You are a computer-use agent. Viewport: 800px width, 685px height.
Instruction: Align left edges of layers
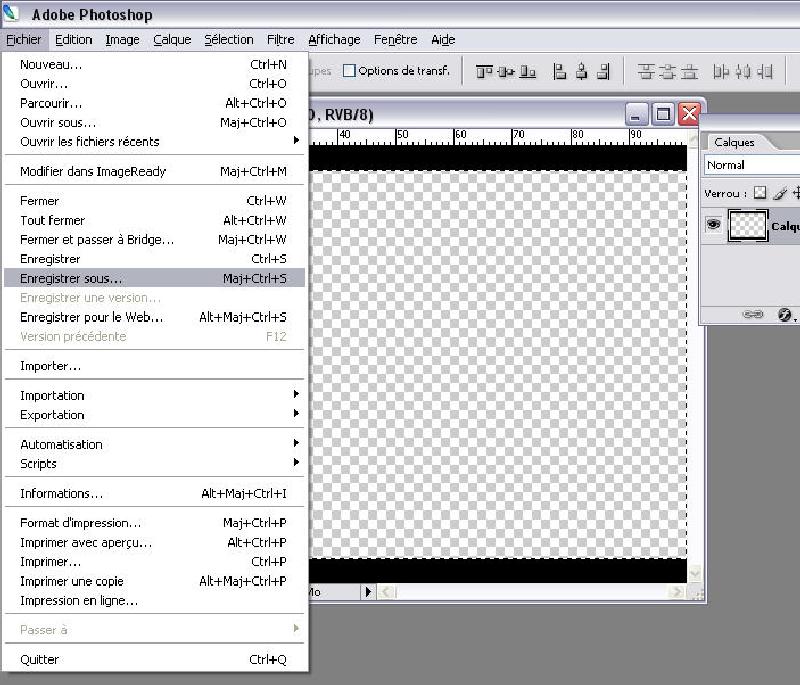tap(560, 72)
